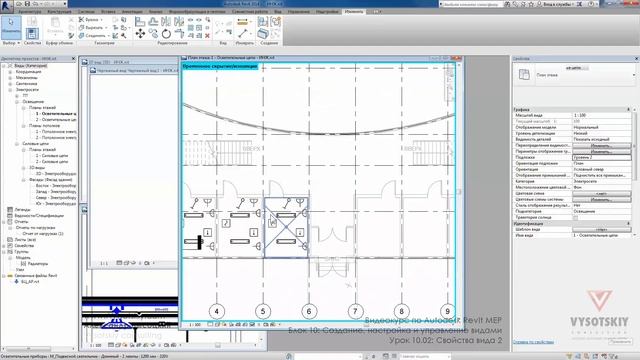Click the Match type properties paintbrush icon

pos(71,36)
